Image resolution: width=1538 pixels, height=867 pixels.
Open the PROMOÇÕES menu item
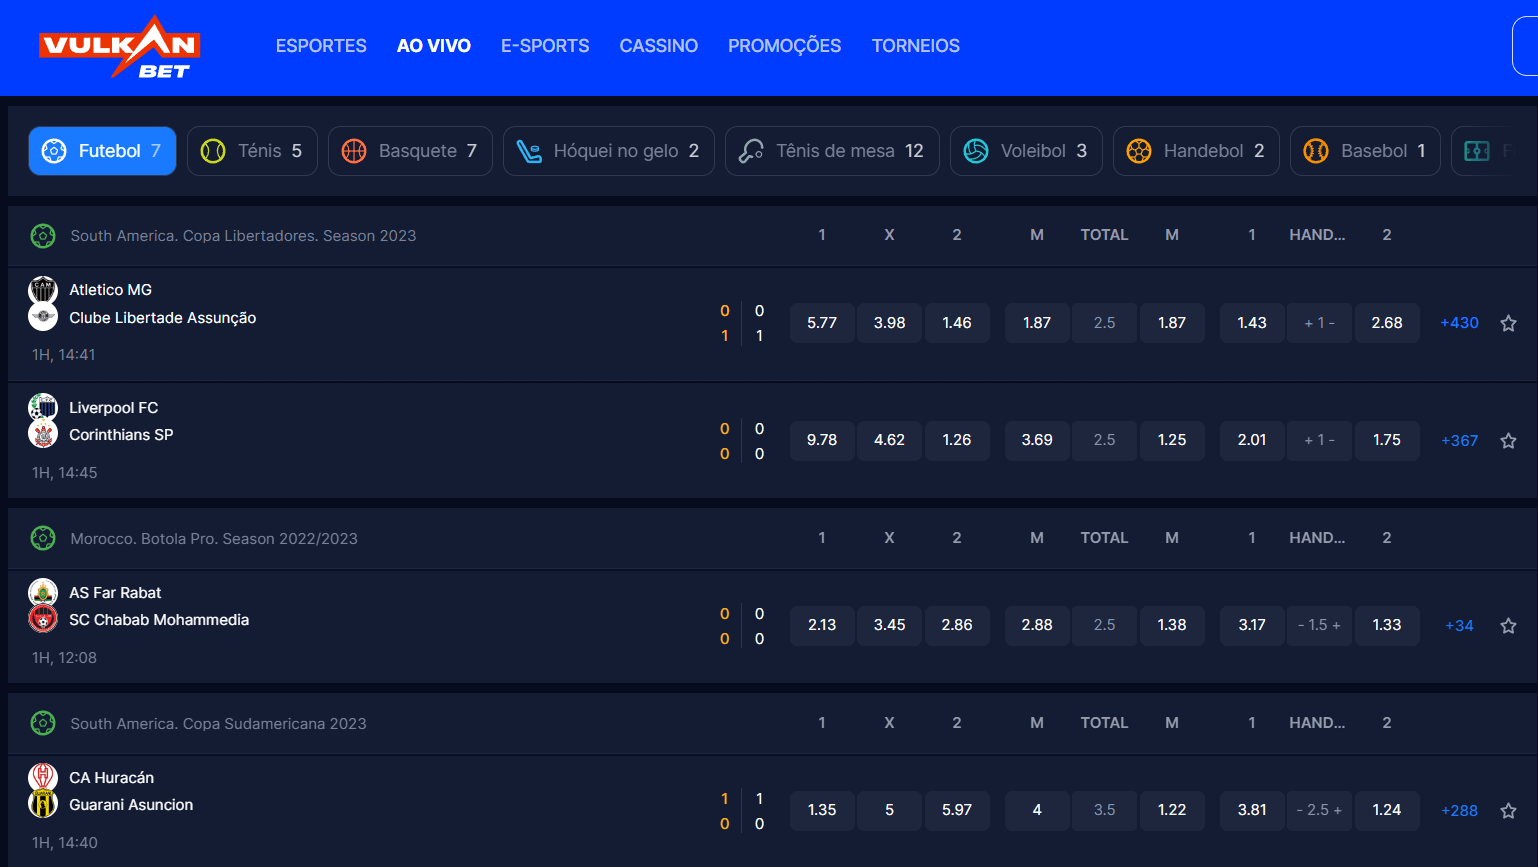coord(784,45)
